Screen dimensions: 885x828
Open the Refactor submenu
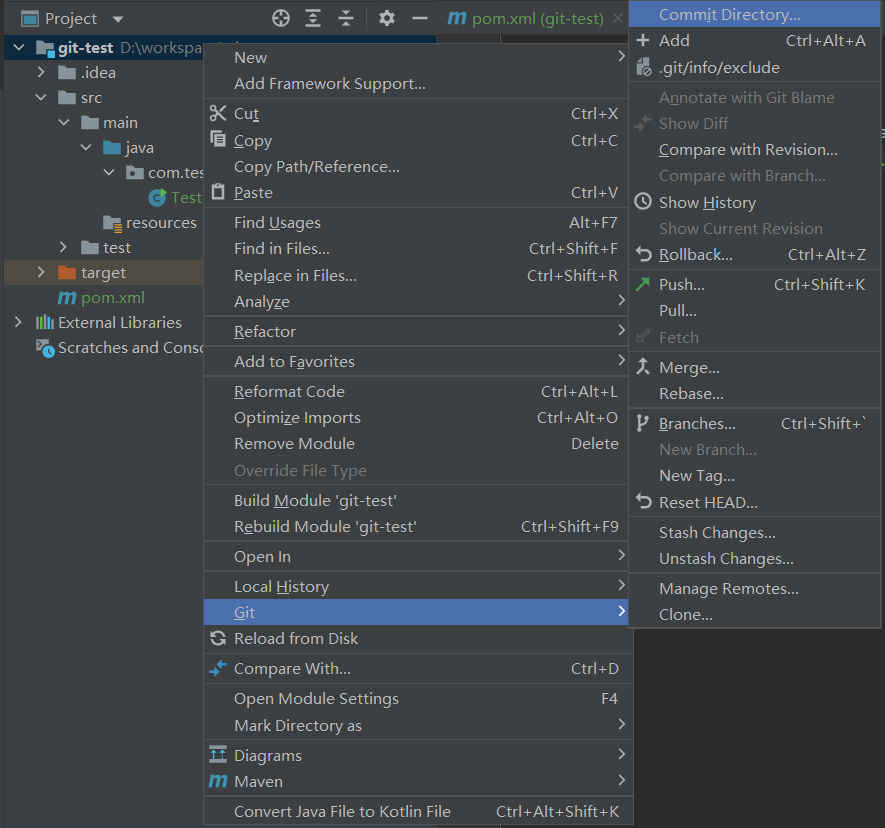[x=416, y=331]
